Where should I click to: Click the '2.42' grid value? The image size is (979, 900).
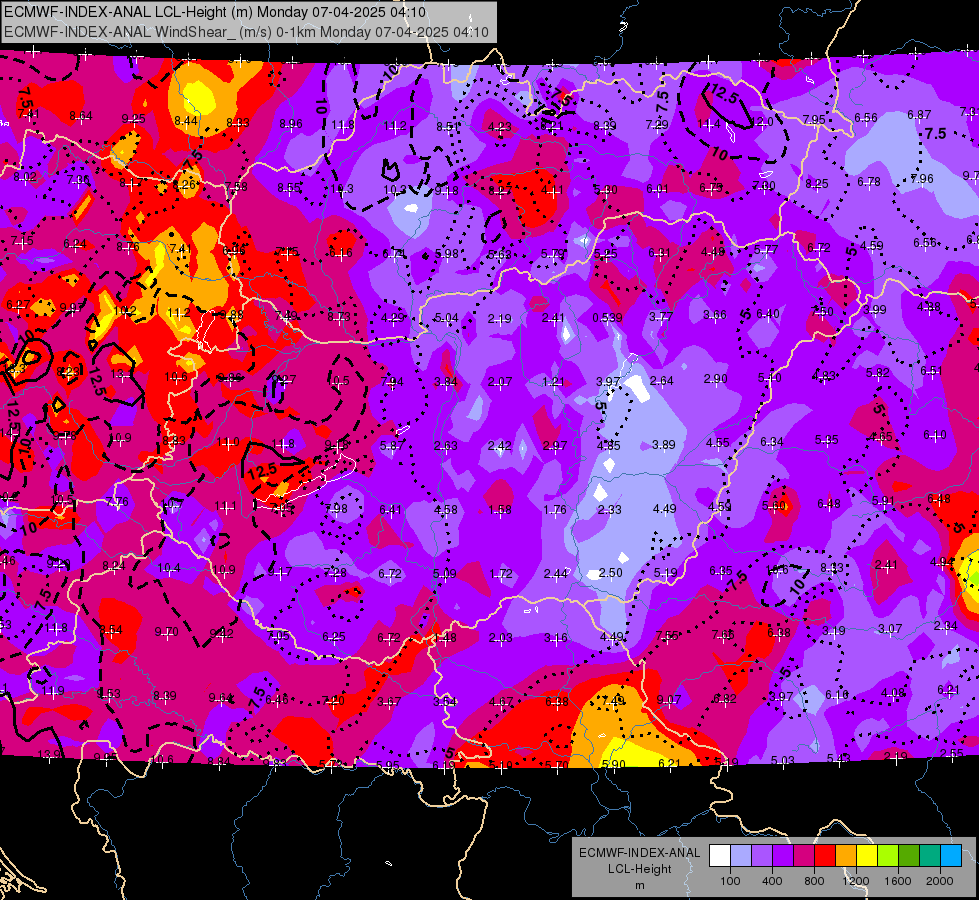pyautogui.click(x=499, y=446)
